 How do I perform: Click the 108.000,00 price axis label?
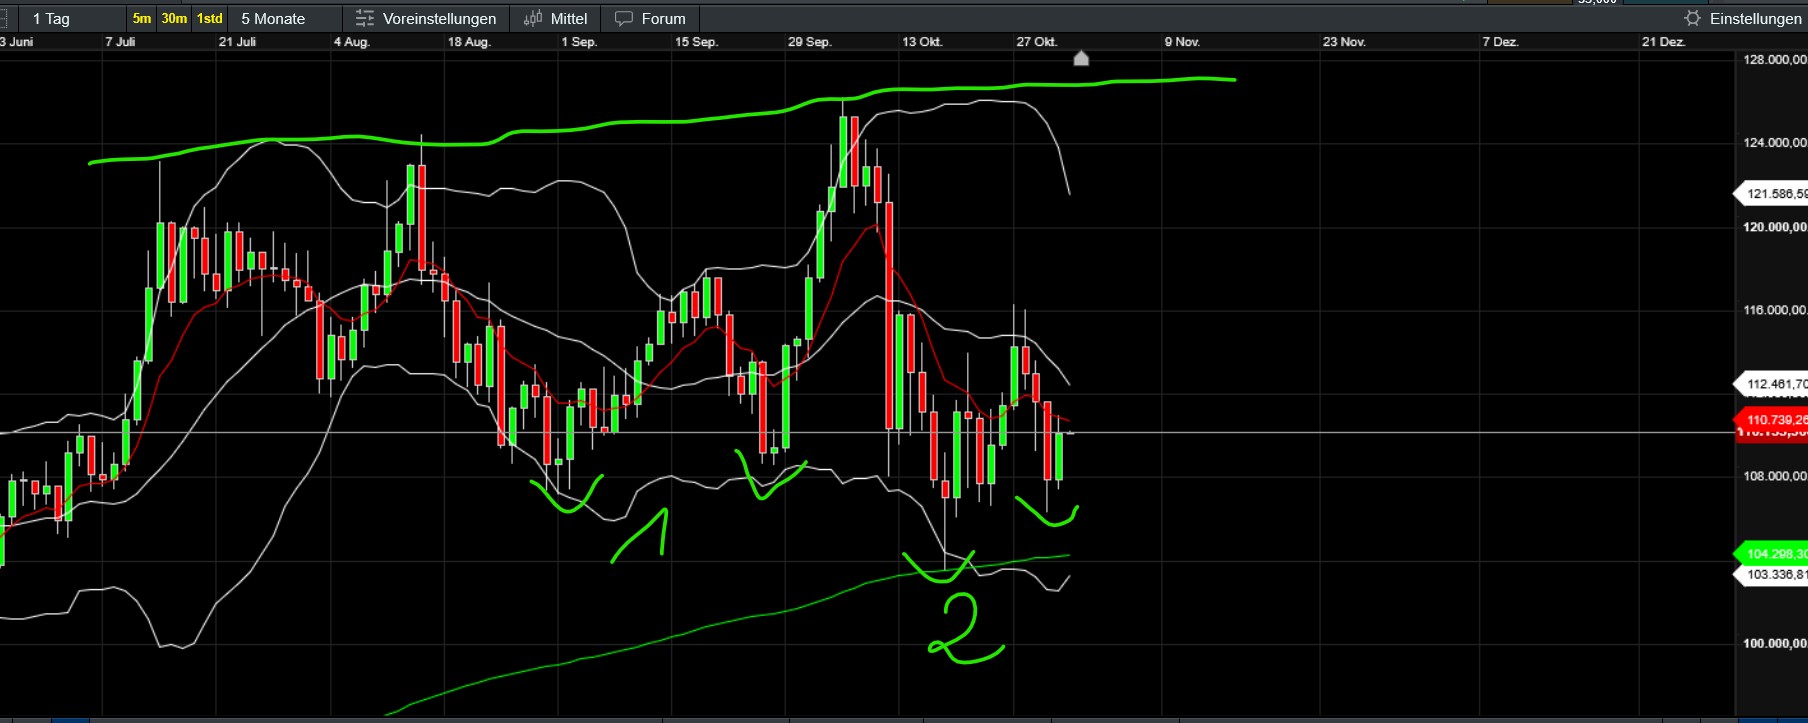1774,476
